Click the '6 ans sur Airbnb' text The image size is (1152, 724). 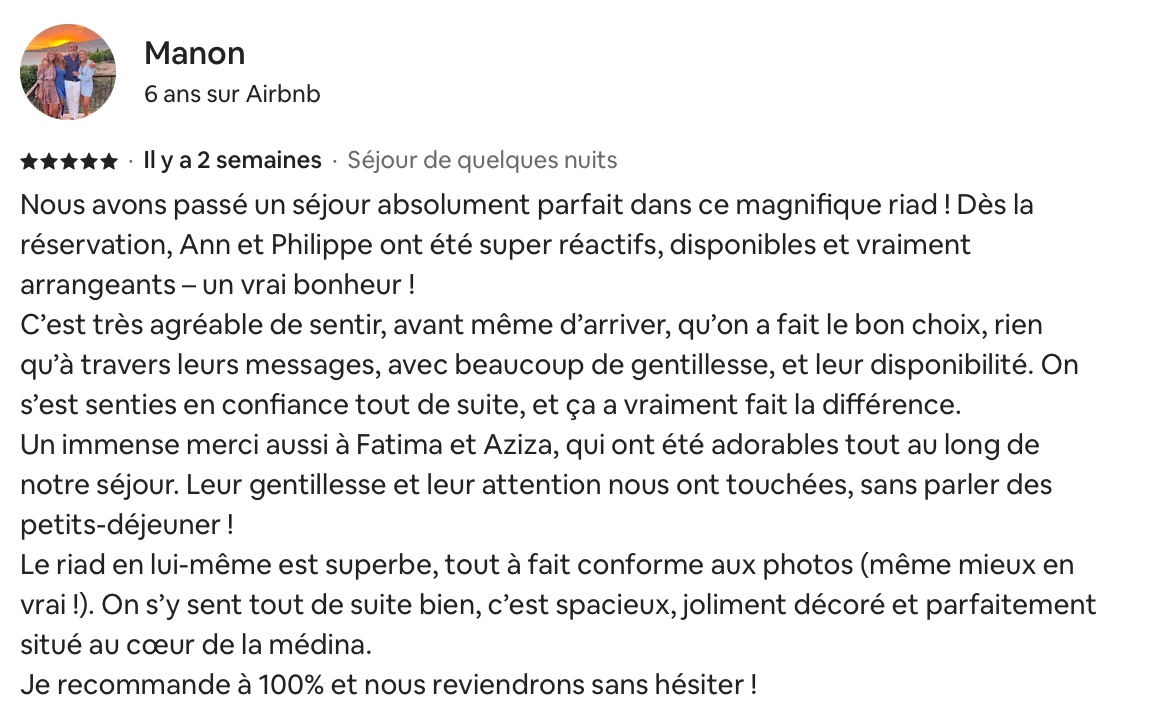pyautogui.click(x=232, y=94)
